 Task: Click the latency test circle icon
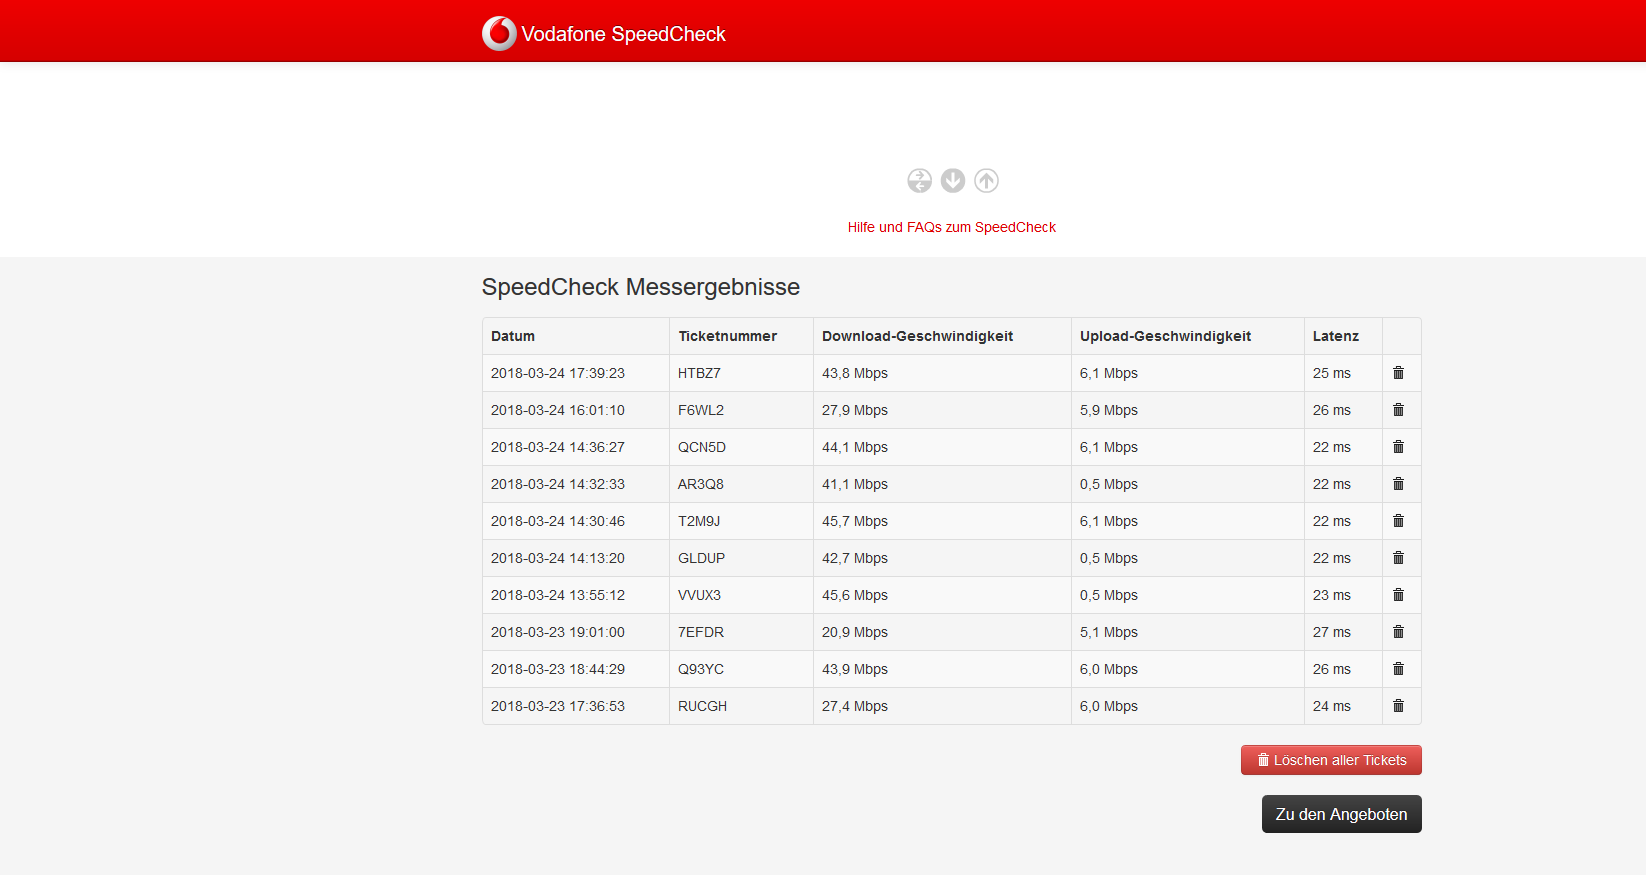(919, 180)
